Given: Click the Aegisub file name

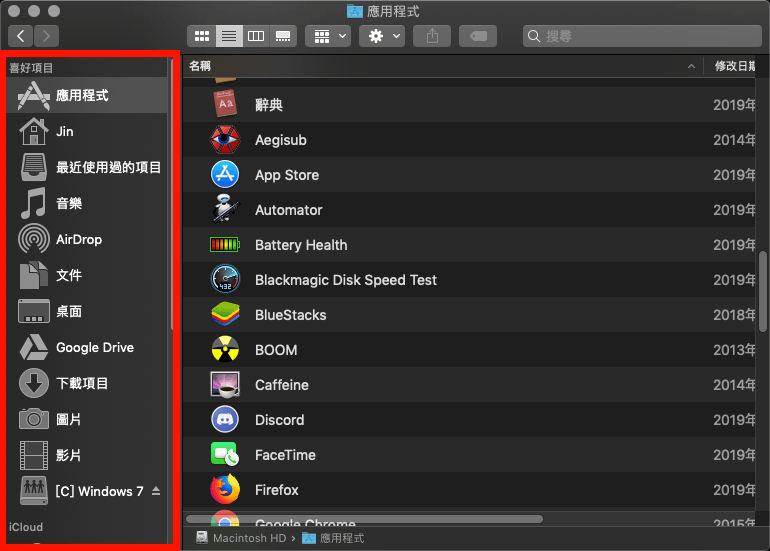Looking at the screenshot, I should pyautogui.click(x=280, y=140).
